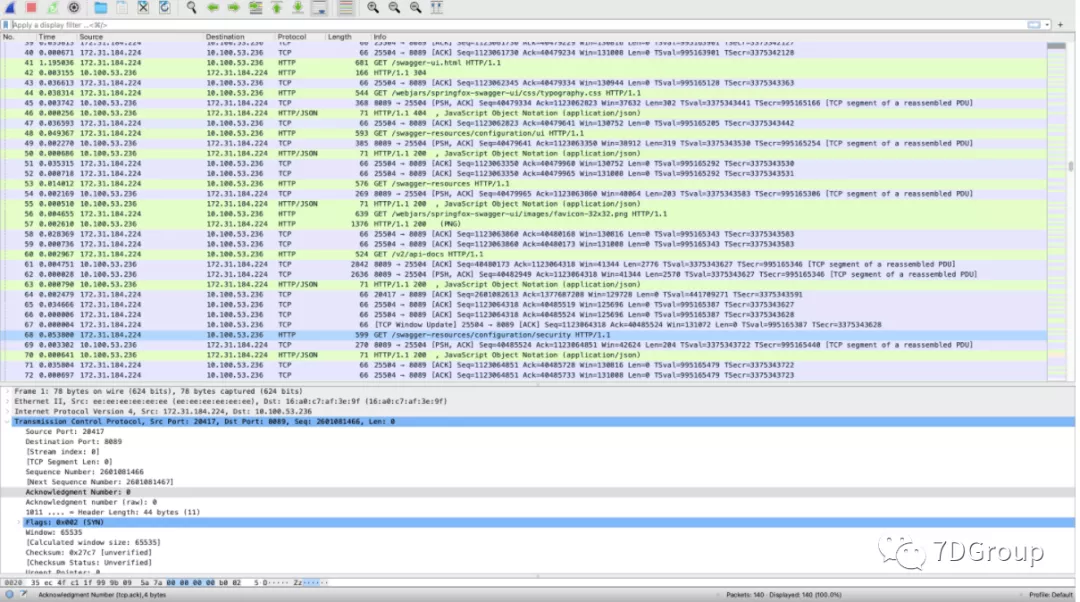Zoom out packet text icon
1080x602 pixels.
pos(394,8)
